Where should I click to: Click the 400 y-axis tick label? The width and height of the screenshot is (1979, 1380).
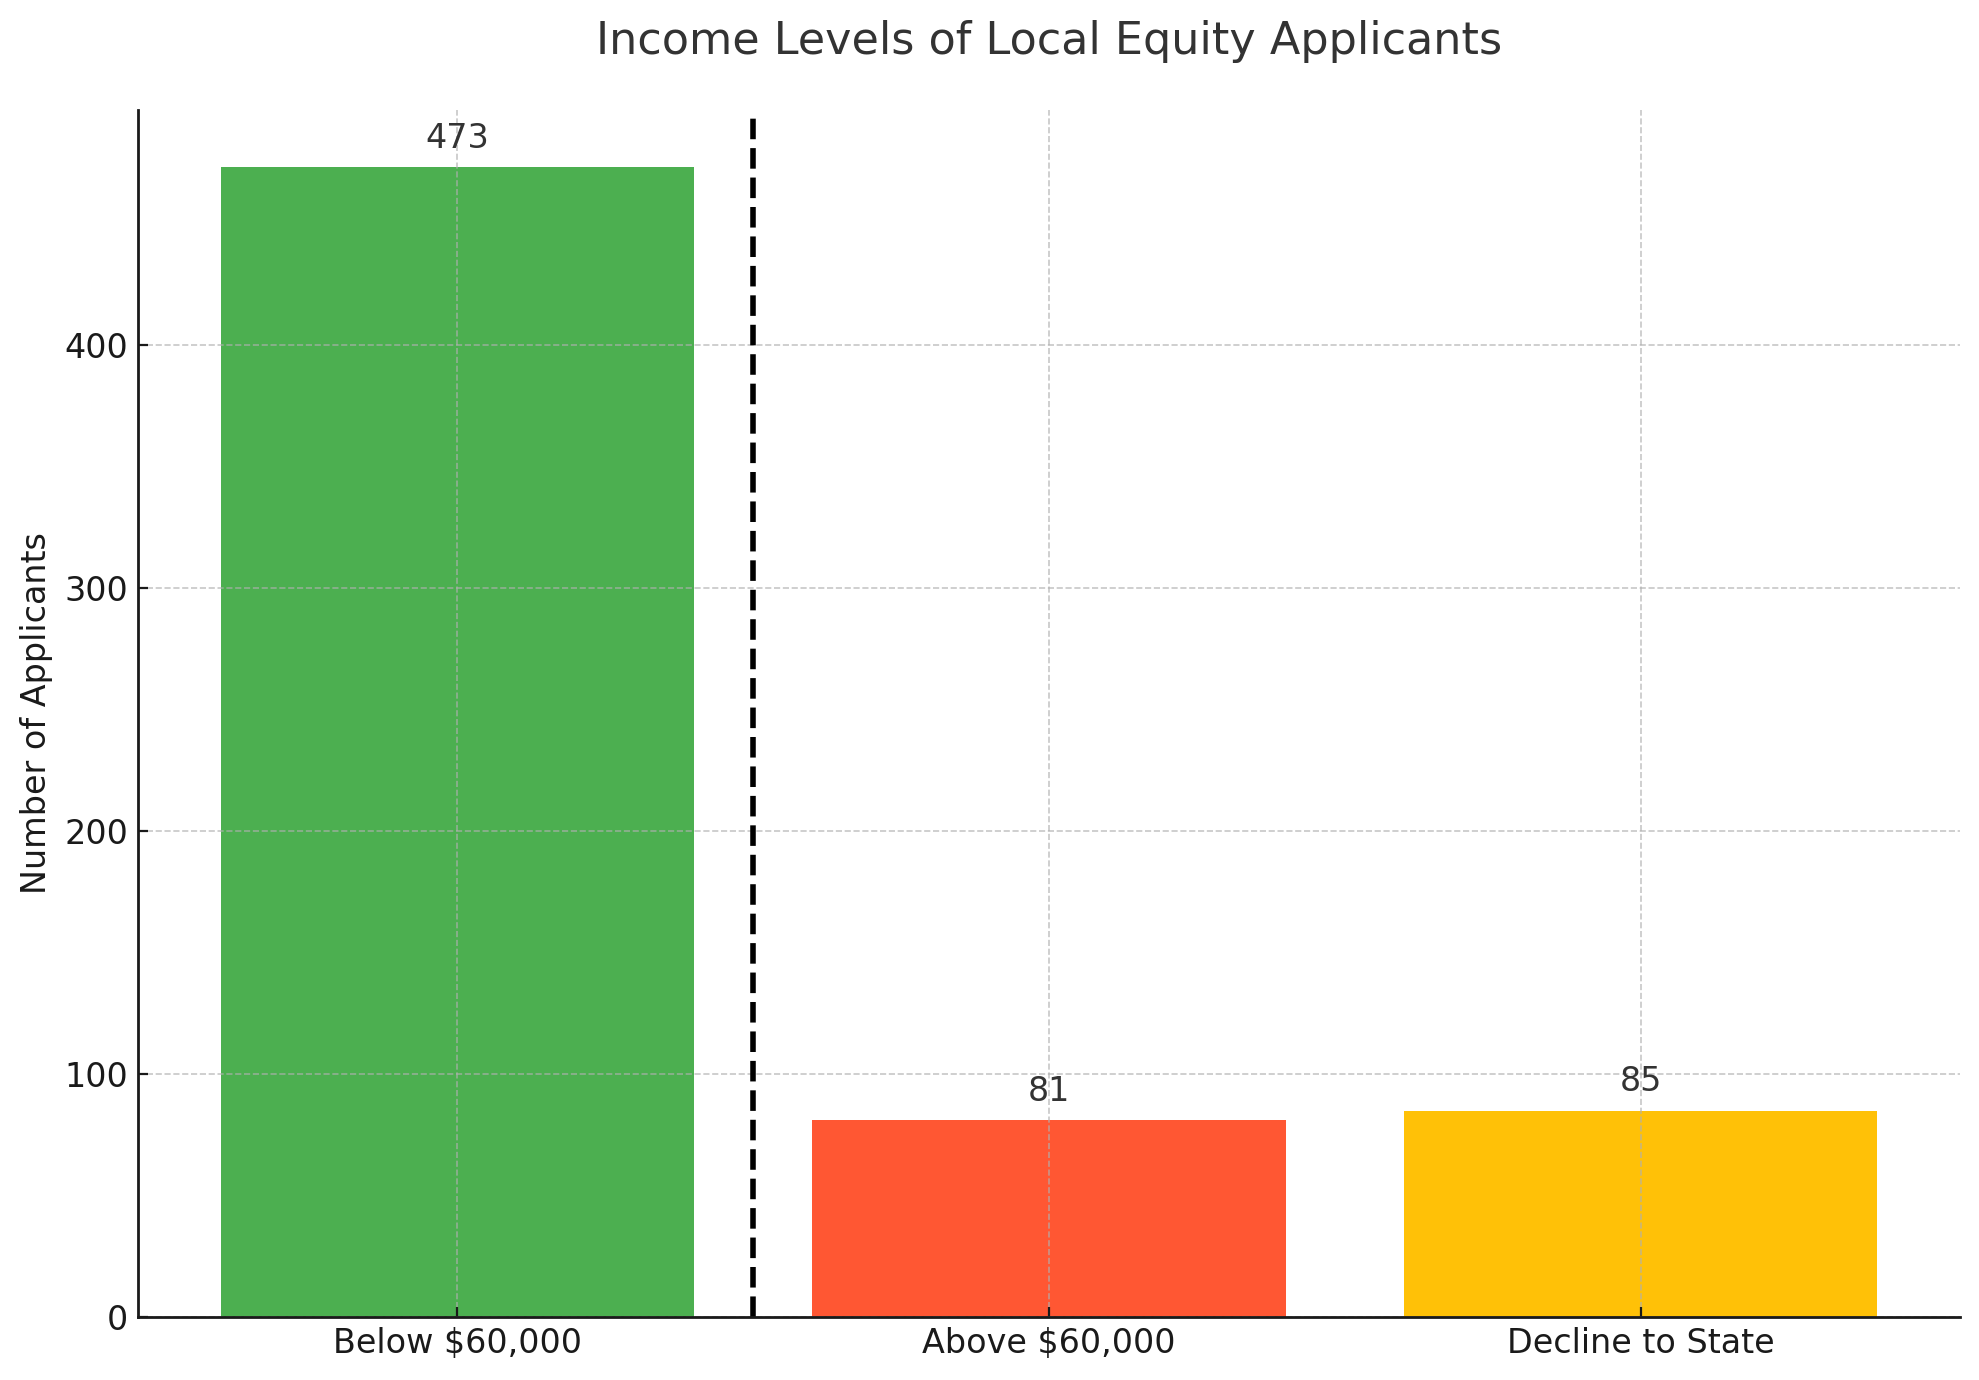point(96,346)
